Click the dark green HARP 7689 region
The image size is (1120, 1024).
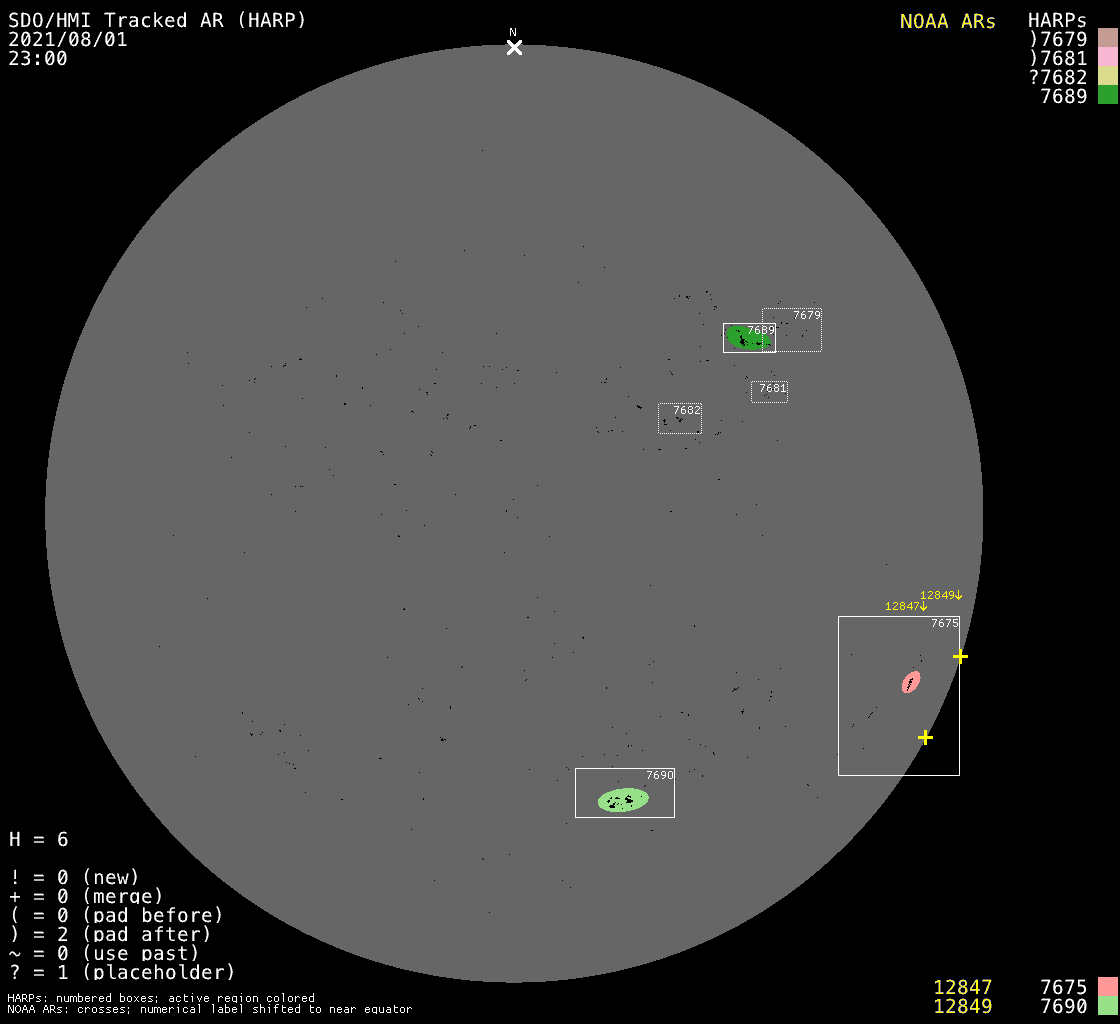[748, 337]
